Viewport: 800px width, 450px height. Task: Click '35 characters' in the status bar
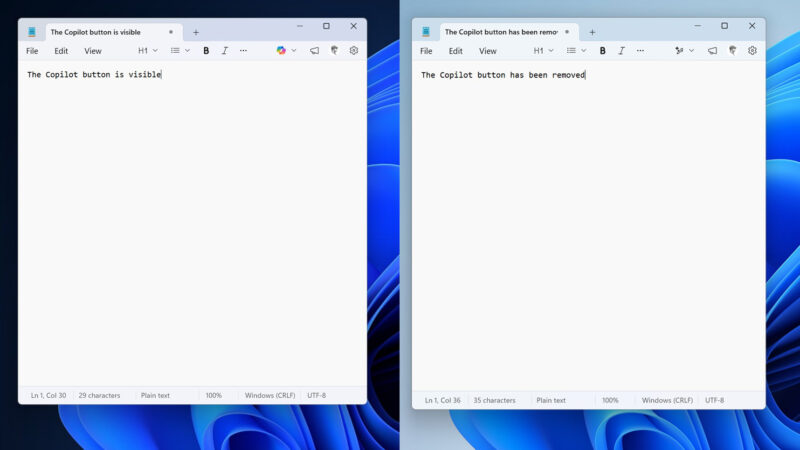click(x=494, y=401)
